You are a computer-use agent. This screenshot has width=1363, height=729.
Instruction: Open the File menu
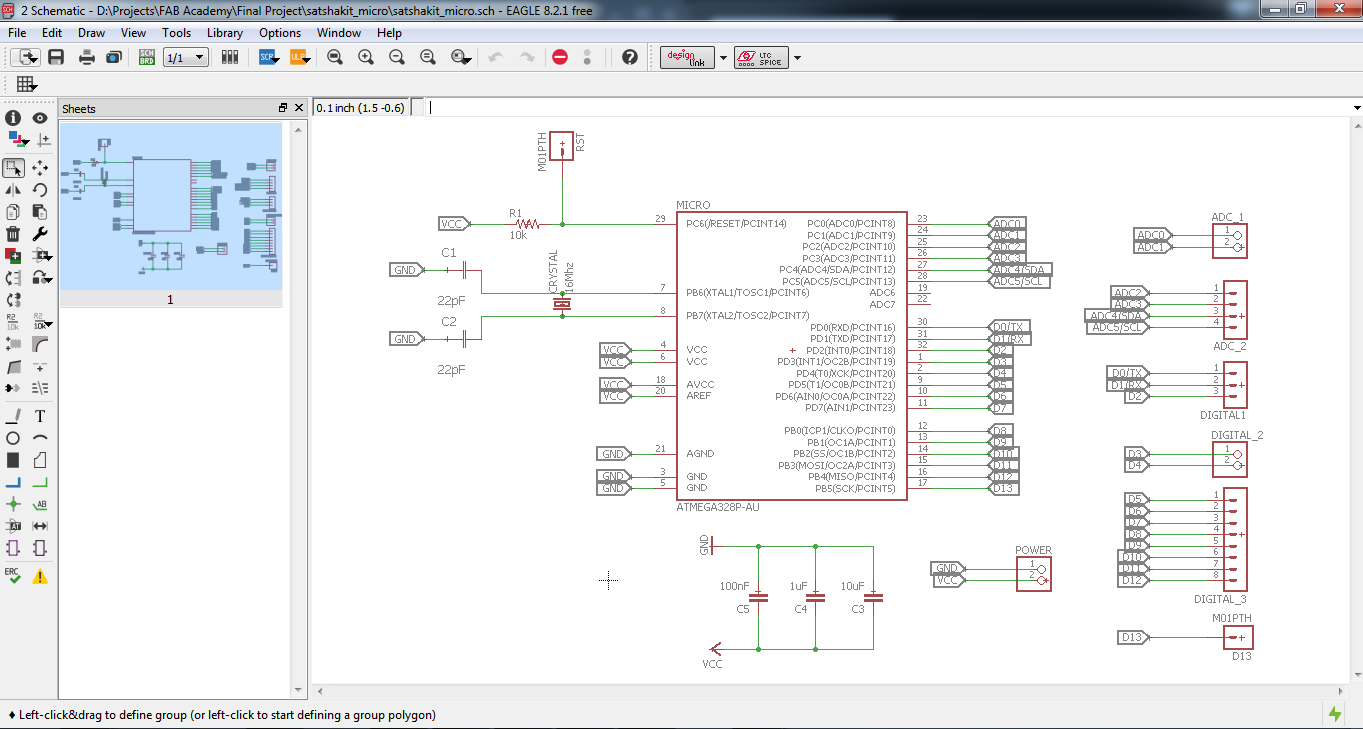coord(17,33)
